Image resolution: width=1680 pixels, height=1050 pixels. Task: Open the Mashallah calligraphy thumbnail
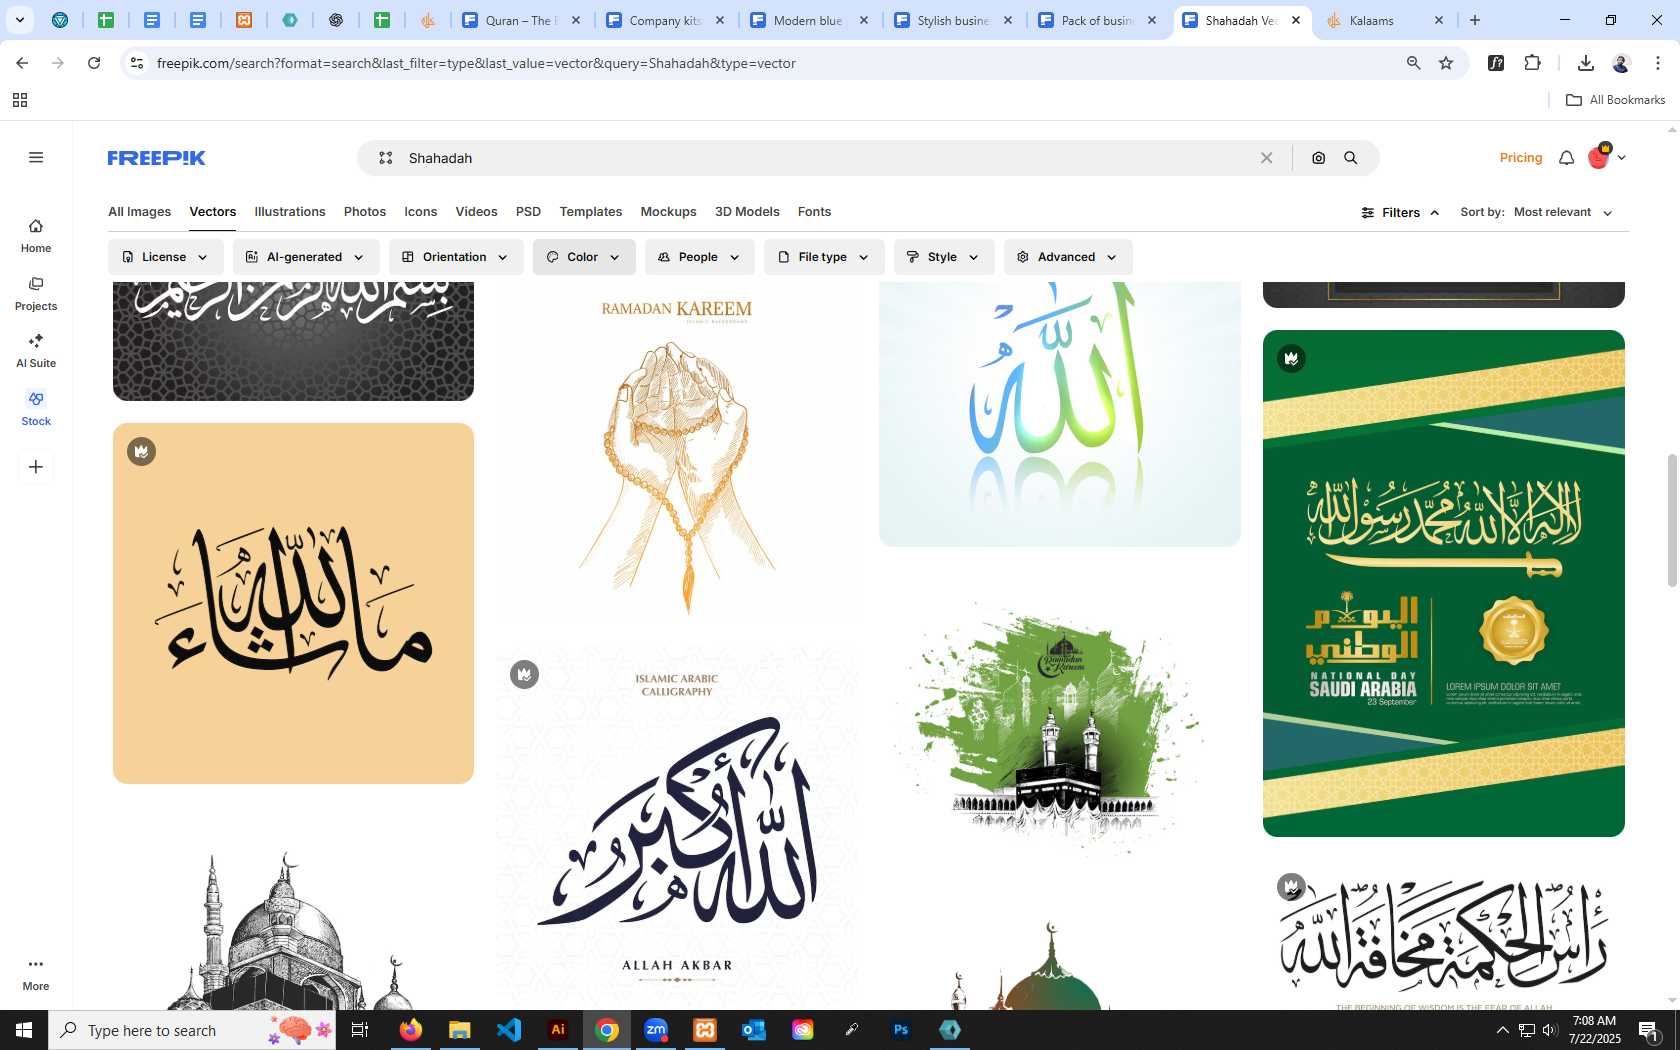[293, 603]
